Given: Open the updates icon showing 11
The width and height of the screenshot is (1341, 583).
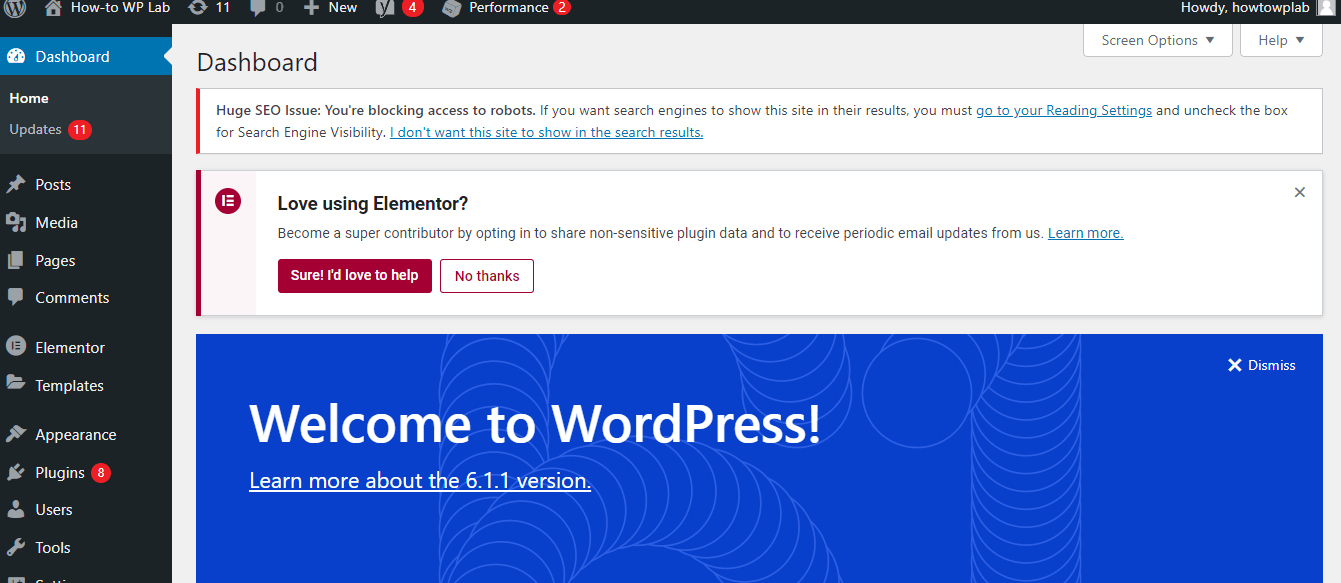Looking at the screenshot, I should (198, 8).
